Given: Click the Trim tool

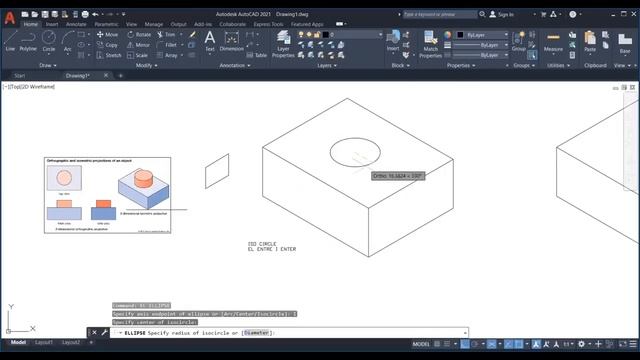Looking at the screenshot, I should point(166,35).
